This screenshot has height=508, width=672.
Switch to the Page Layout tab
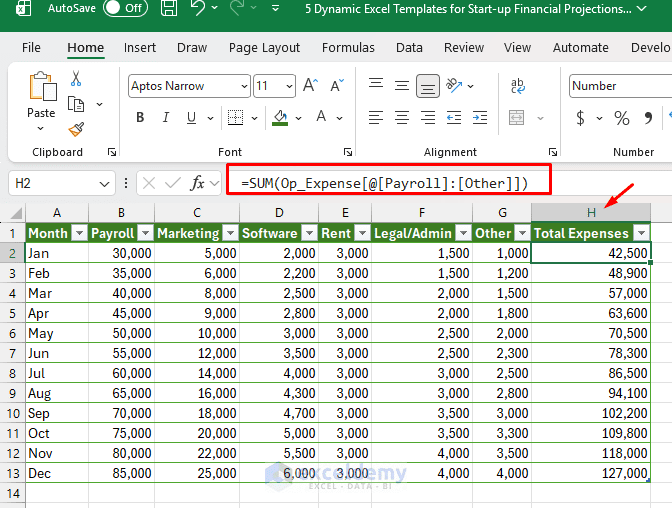tap(264, 48)
